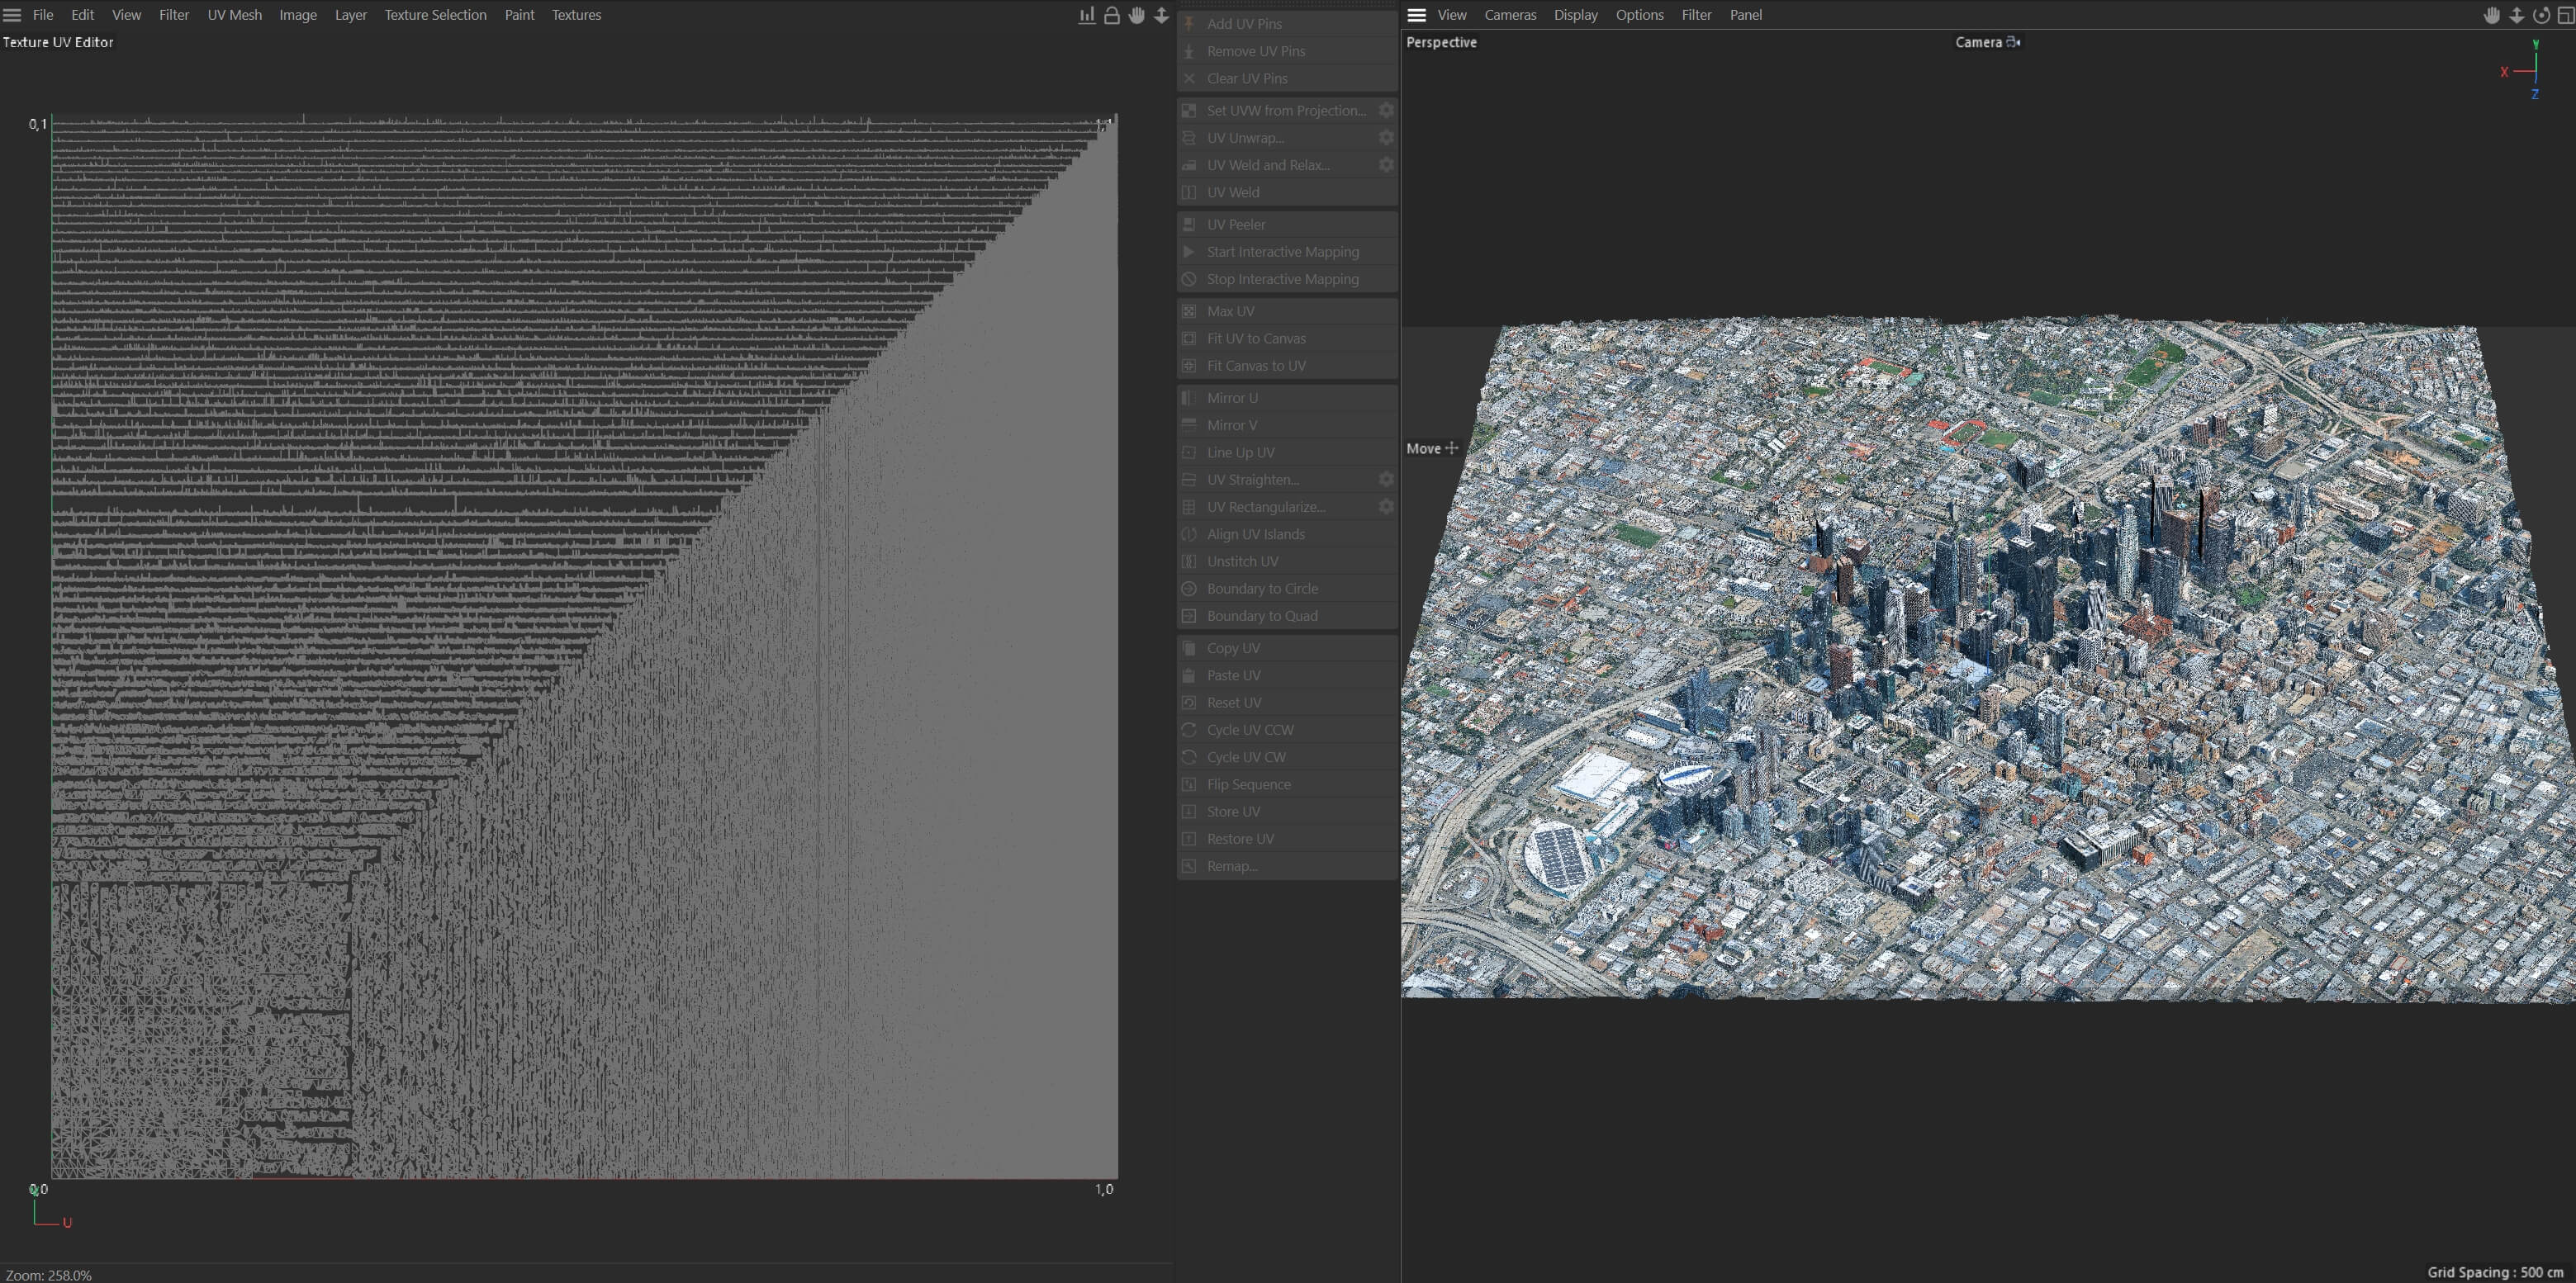Click Reset UV command
The image size is (2576, 1283).
tap(1287, 703)
